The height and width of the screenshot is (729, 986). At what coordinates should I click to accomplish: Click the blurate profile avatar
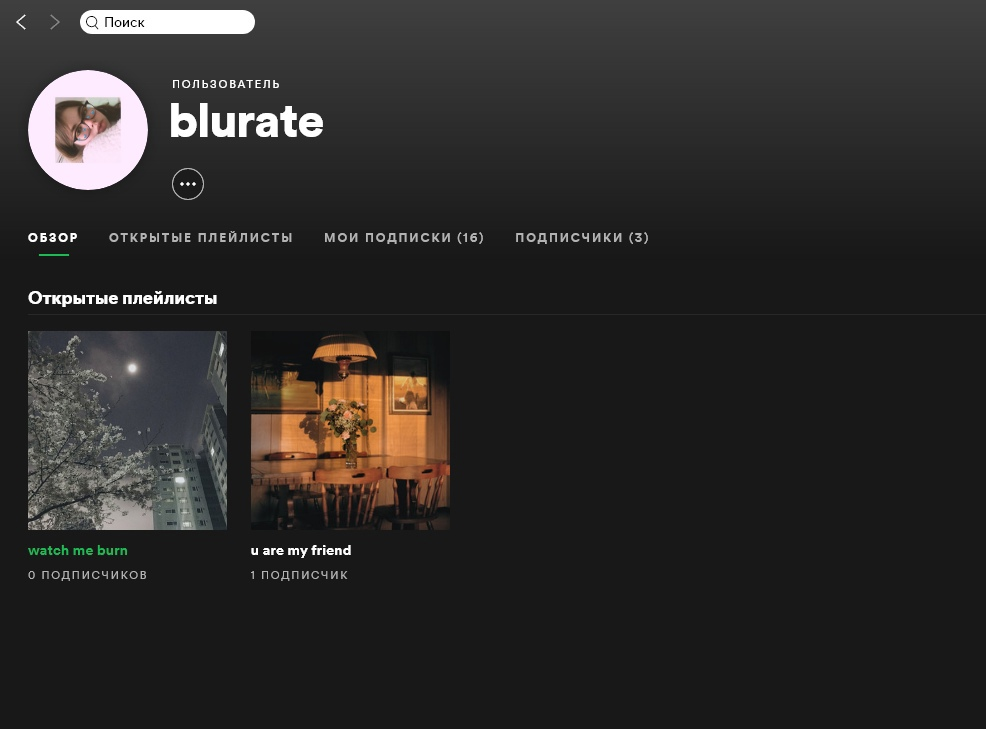[x=88, y=130]
